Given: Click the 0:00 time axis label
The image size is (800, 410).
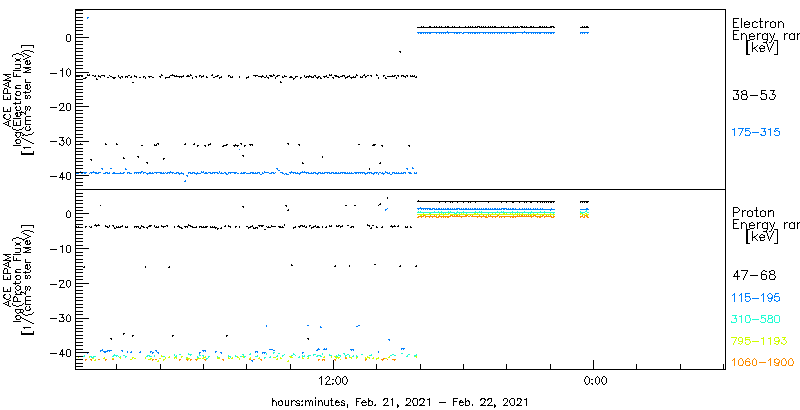Looking at the screenshot, I should pos(594,380).
